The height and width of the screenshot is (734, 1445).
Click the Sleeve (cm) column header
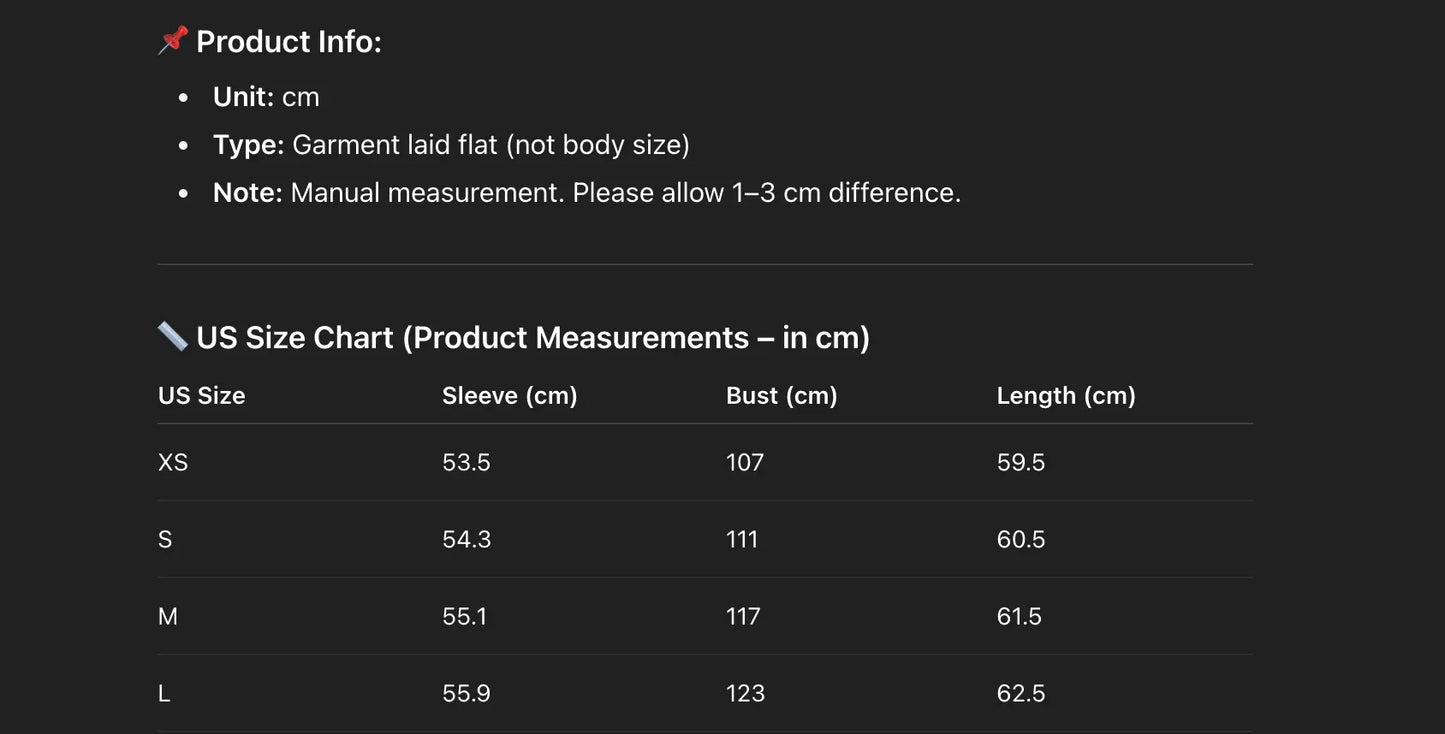click(510, 396)
